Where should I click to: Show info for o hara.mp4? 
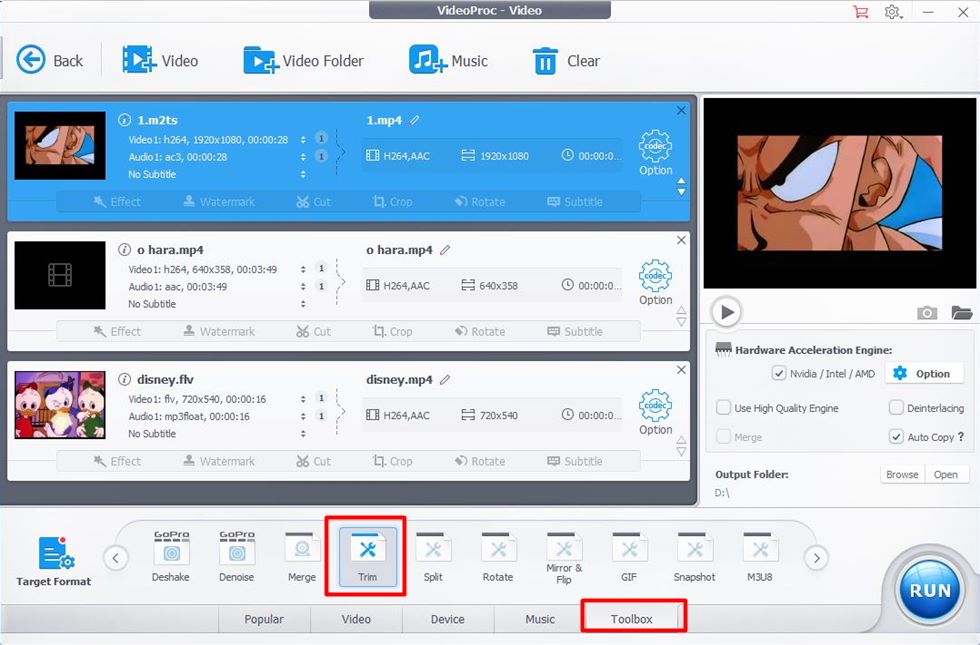124,250
